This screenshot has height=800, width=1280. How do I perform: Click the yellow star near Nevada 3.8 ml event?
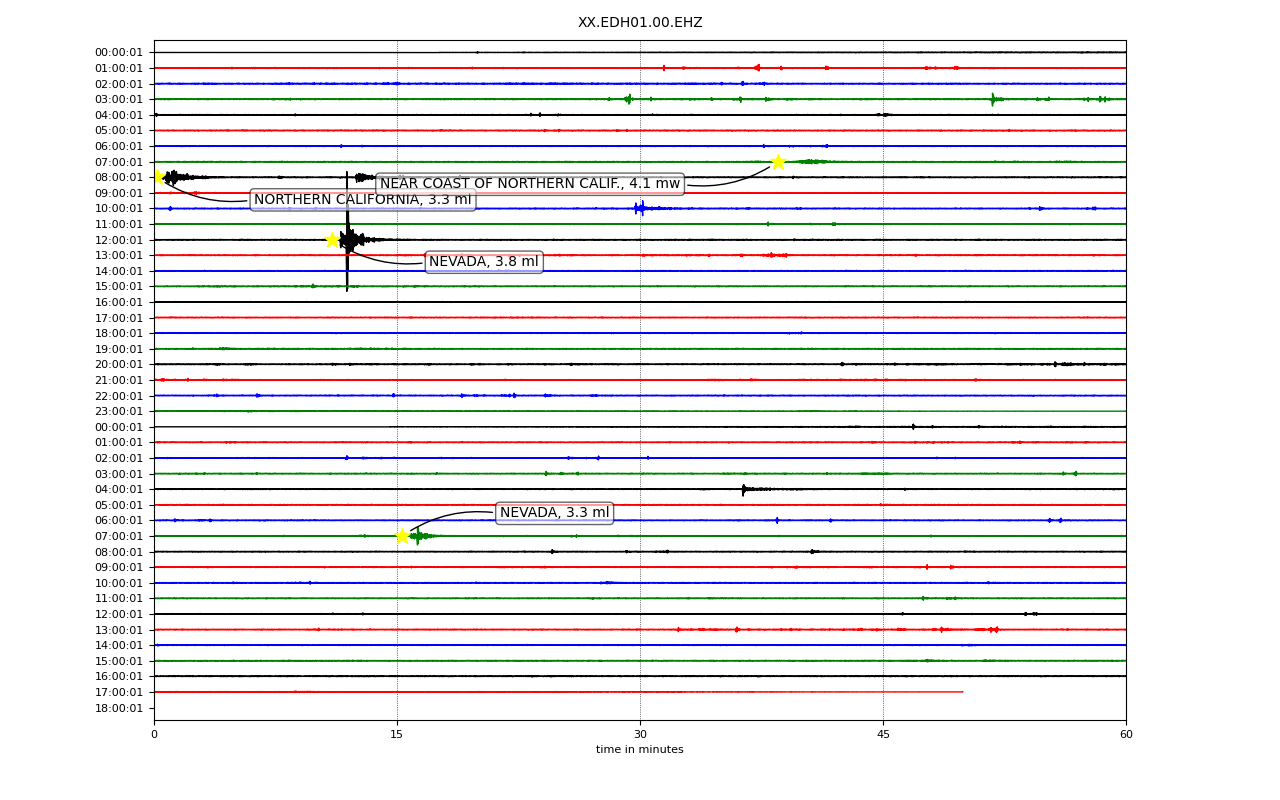pyautogui.click(x=332, y=240)
